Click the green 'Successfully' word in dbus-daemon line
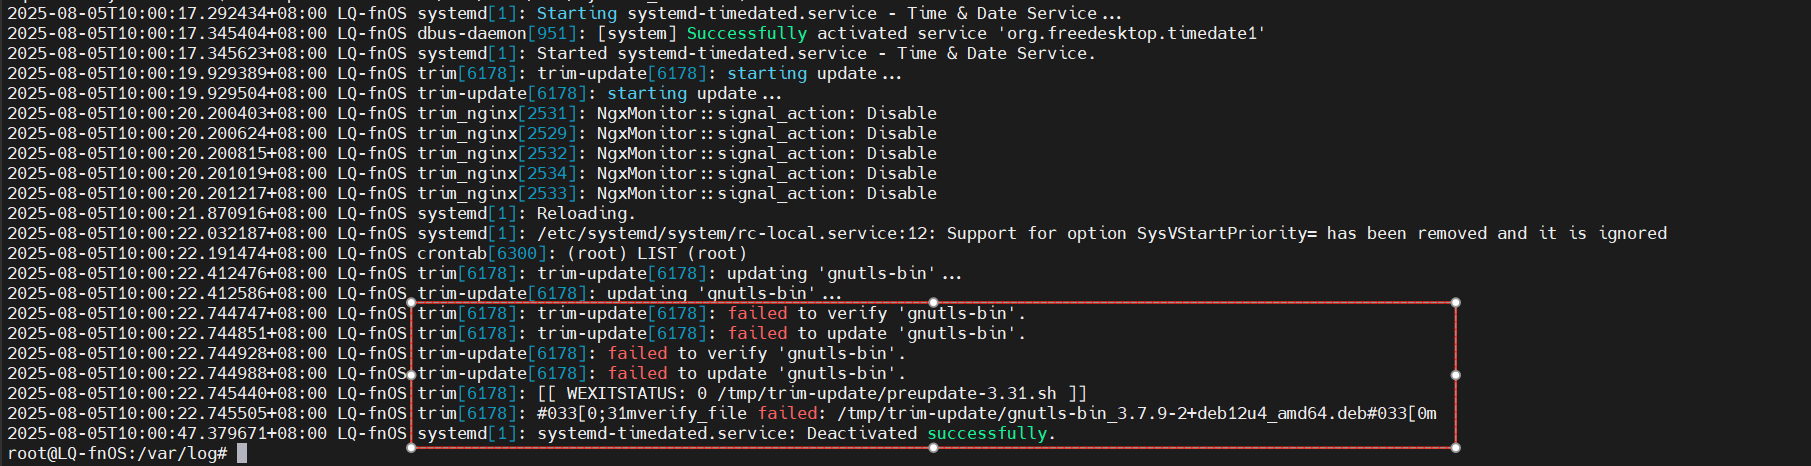 (x=746, y=33)
